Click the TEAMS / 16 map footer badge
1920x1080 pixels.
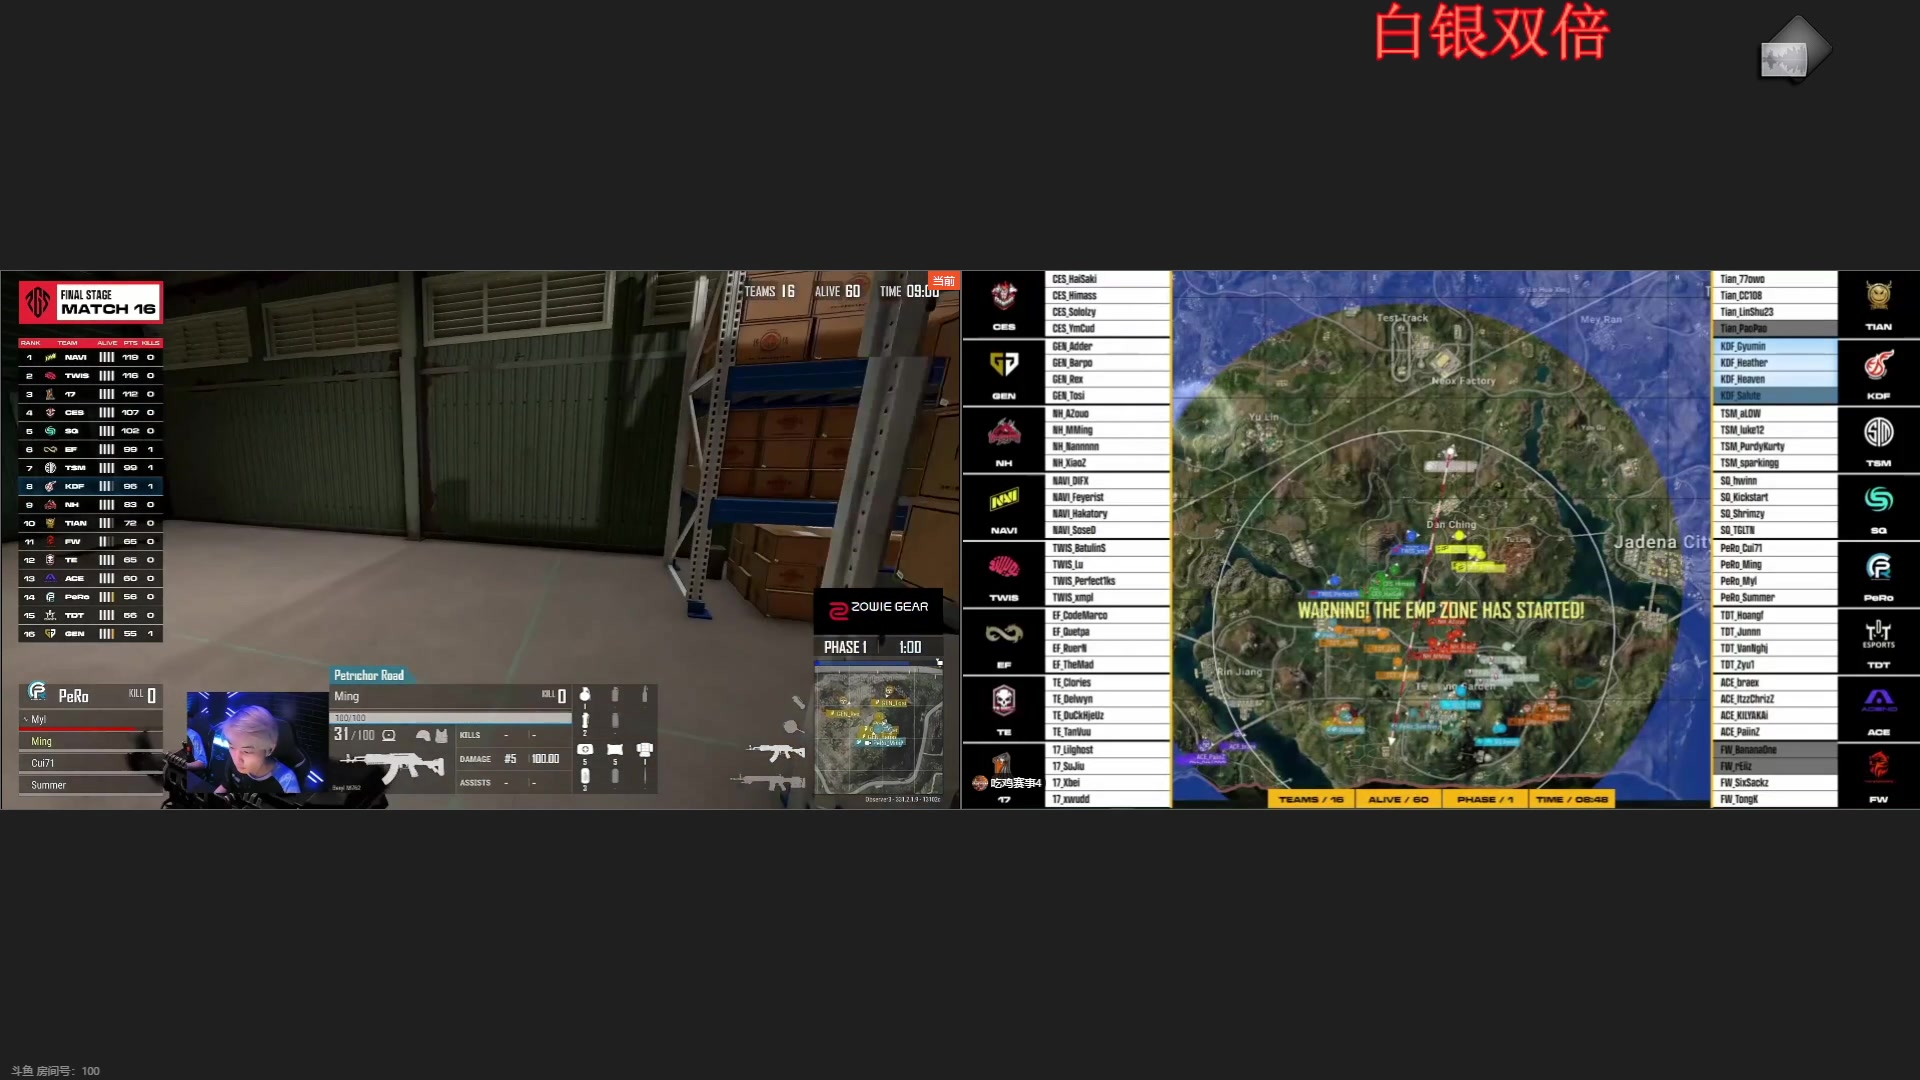[1311, 800]
